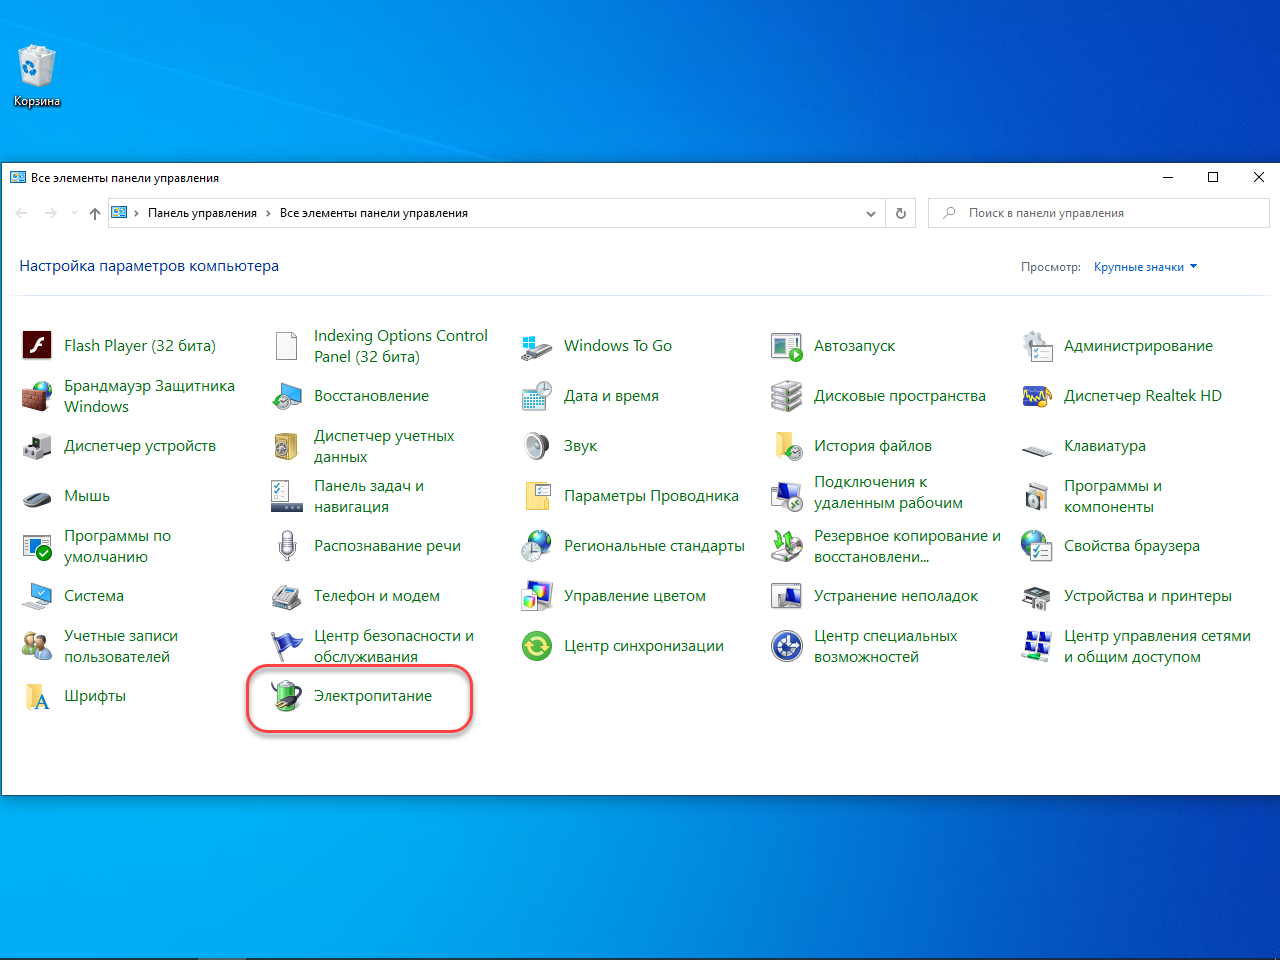The image size is (1280, 960).
Task: Open Диспетчер Realtek HD icon
Action: [1037, 396]
